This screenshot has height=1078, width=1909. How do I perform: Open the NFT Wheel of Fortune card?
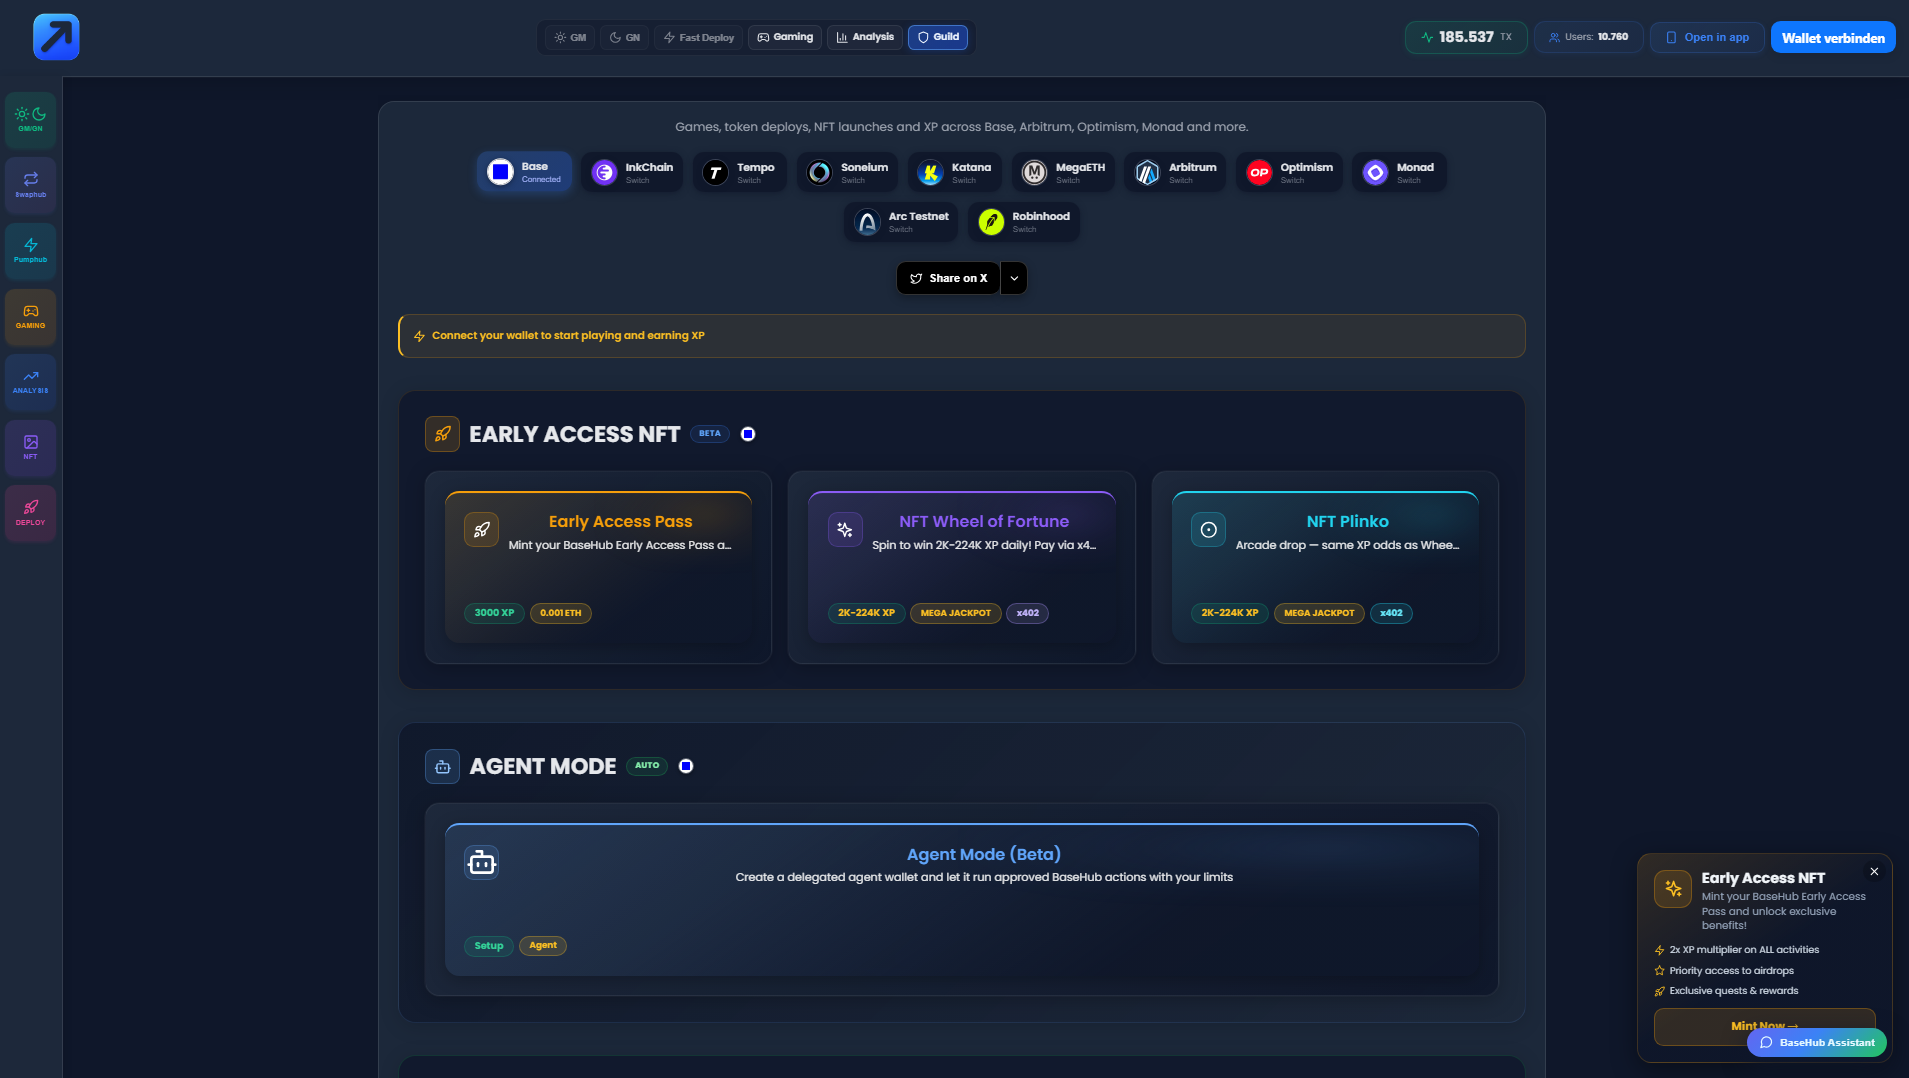point(962,567)
